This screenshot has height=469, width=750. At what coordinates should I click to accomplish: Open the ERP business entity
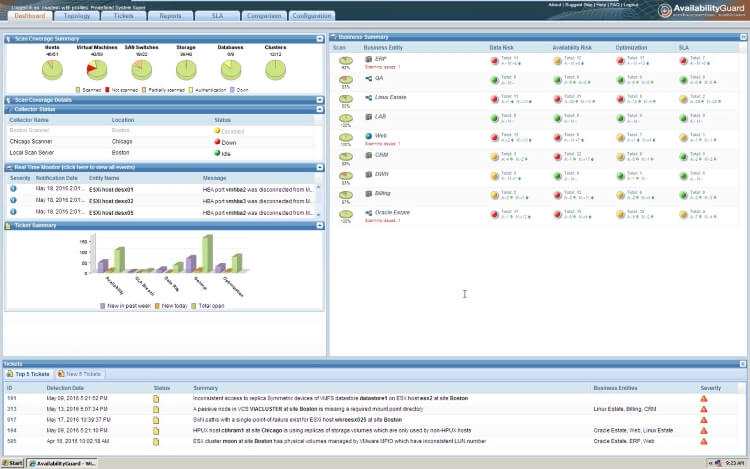pos(380,59)
